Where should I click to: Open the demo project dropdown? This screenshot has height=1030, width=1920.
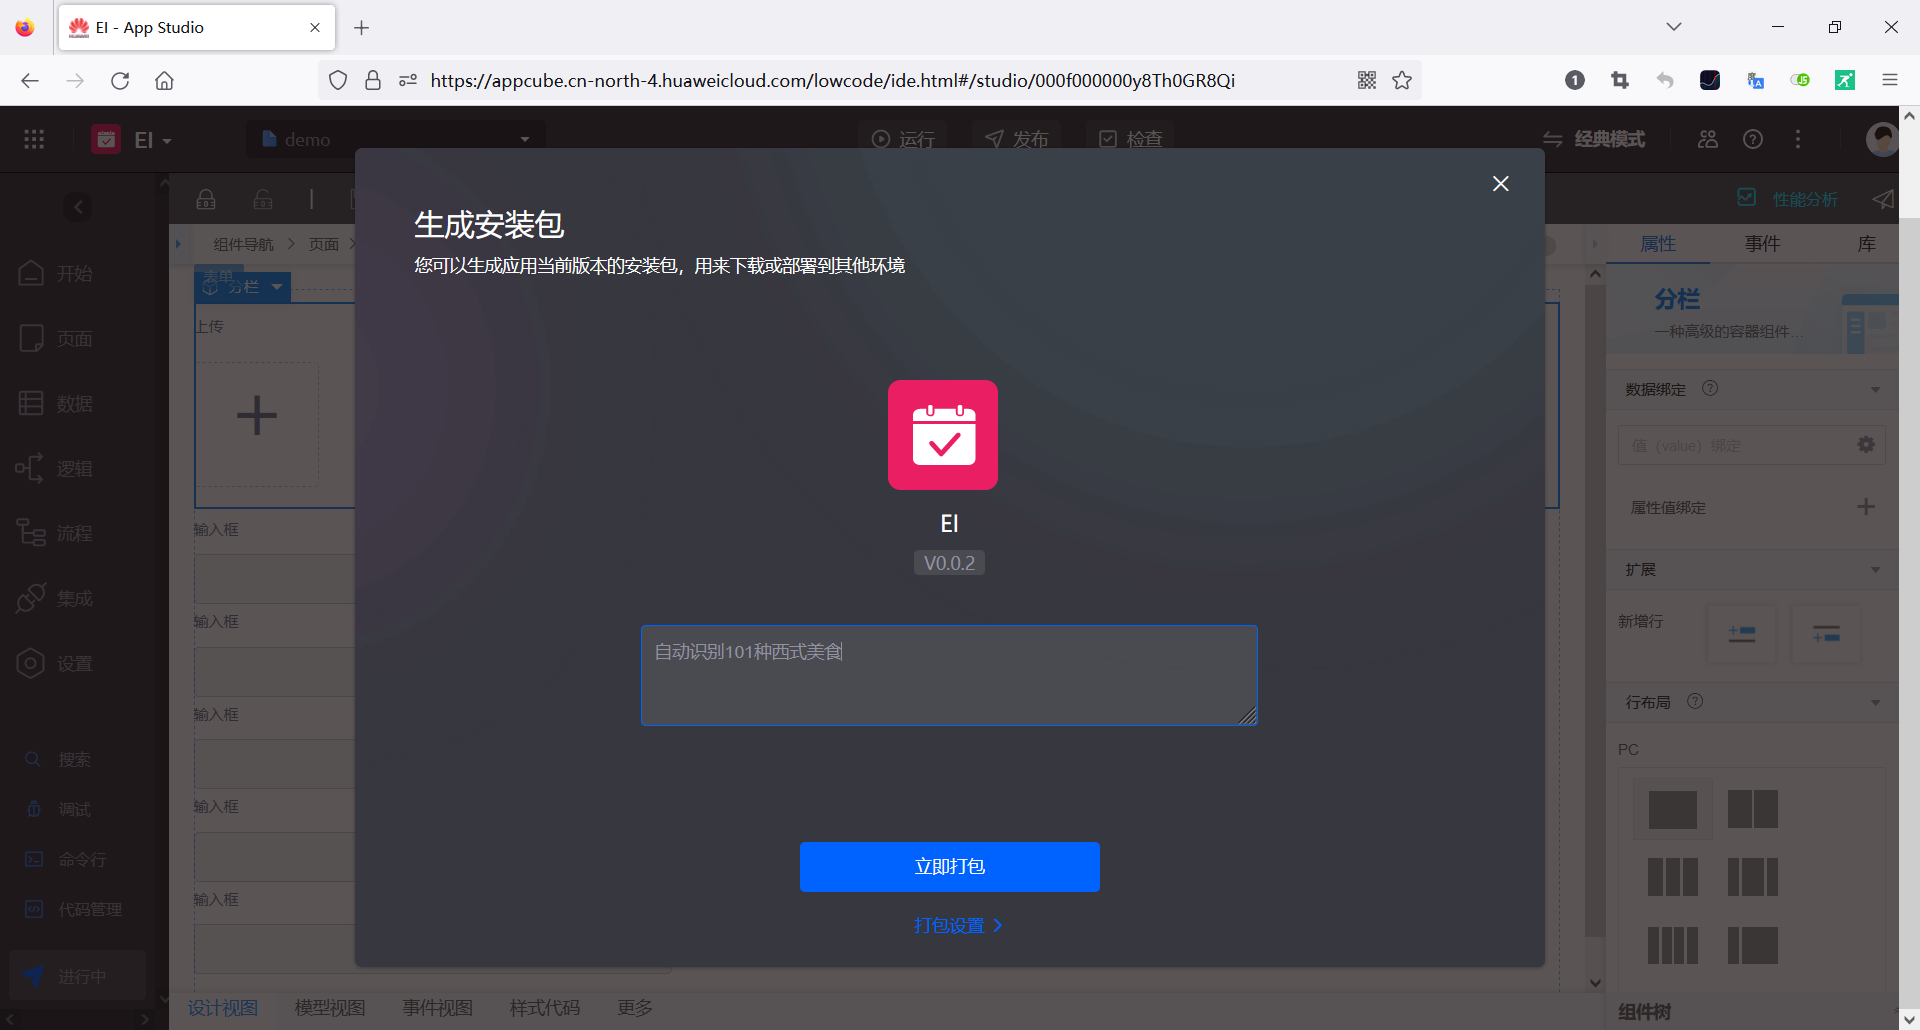pos(524,139)
